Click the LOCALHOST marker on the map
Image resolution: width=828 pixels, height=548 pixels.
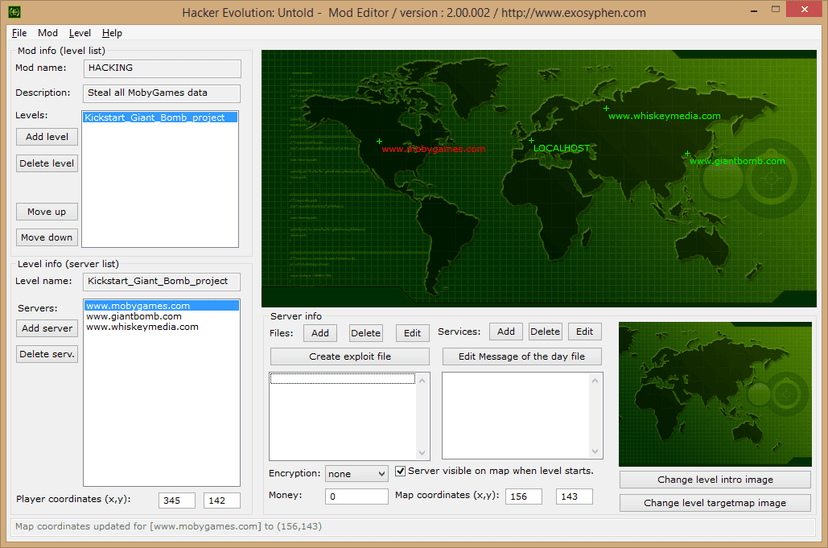531,140
